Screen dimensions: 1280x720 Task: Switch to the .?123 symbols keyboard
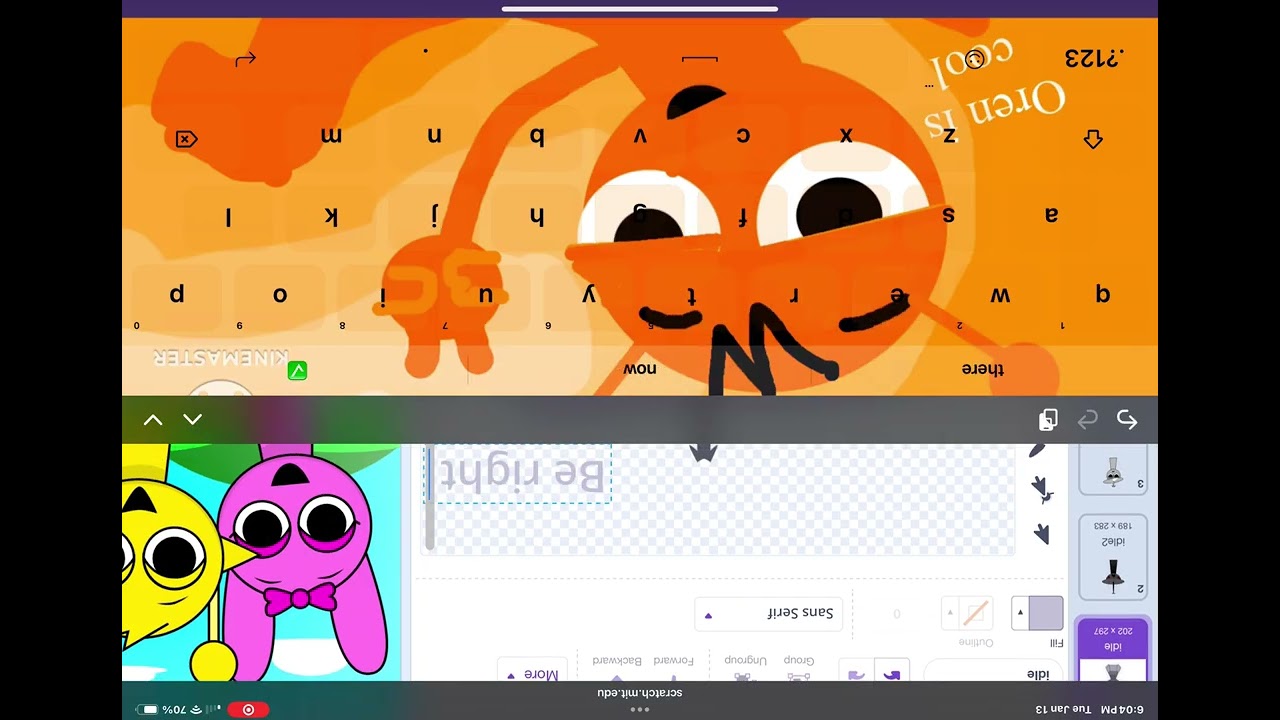point(1093,59)
